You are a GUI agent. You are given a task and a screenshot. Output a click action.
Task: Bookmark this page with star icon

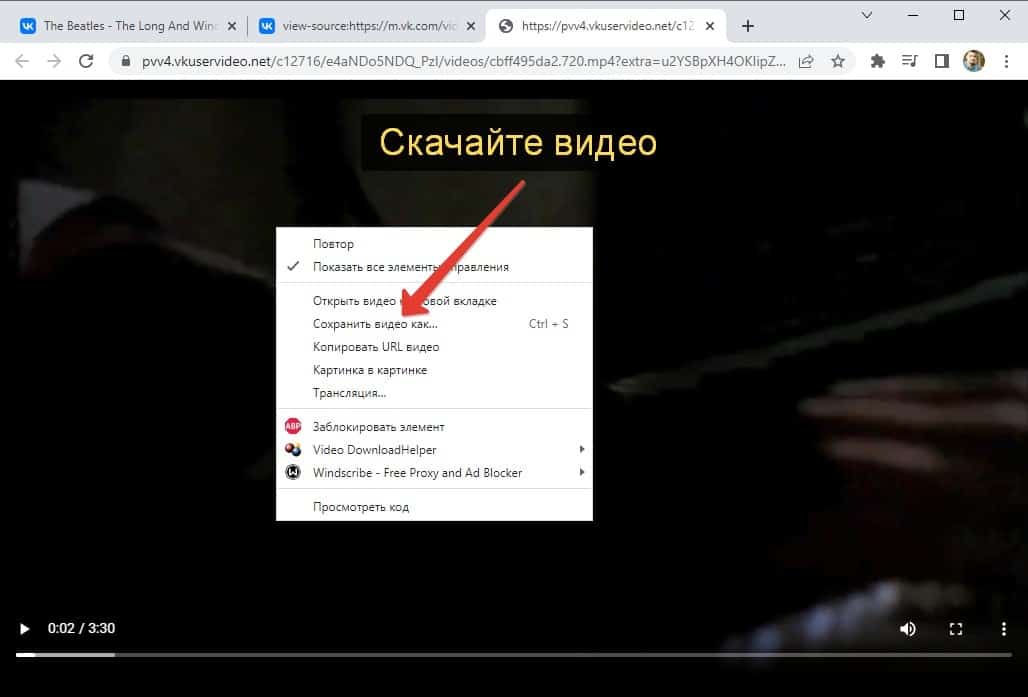coord(838,61)
